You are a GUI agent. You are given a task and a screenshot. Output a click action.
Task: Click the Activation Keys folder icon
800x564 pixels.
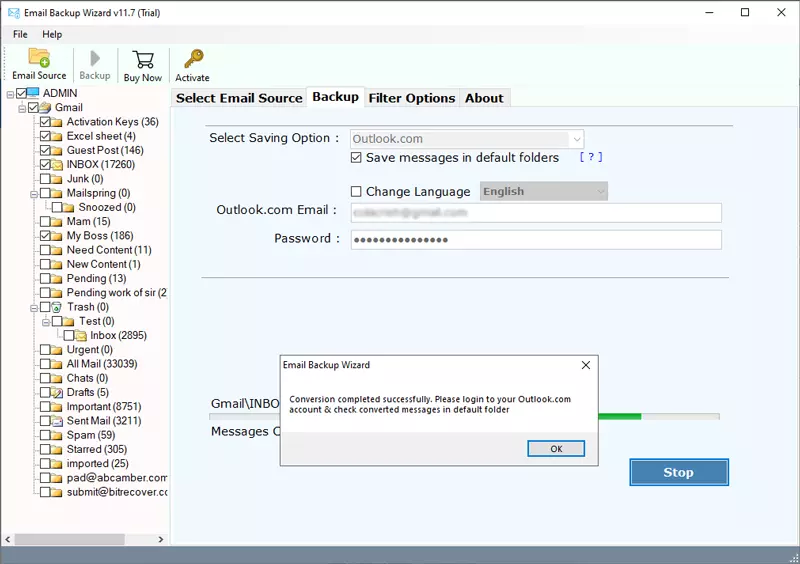pos(57,122)
